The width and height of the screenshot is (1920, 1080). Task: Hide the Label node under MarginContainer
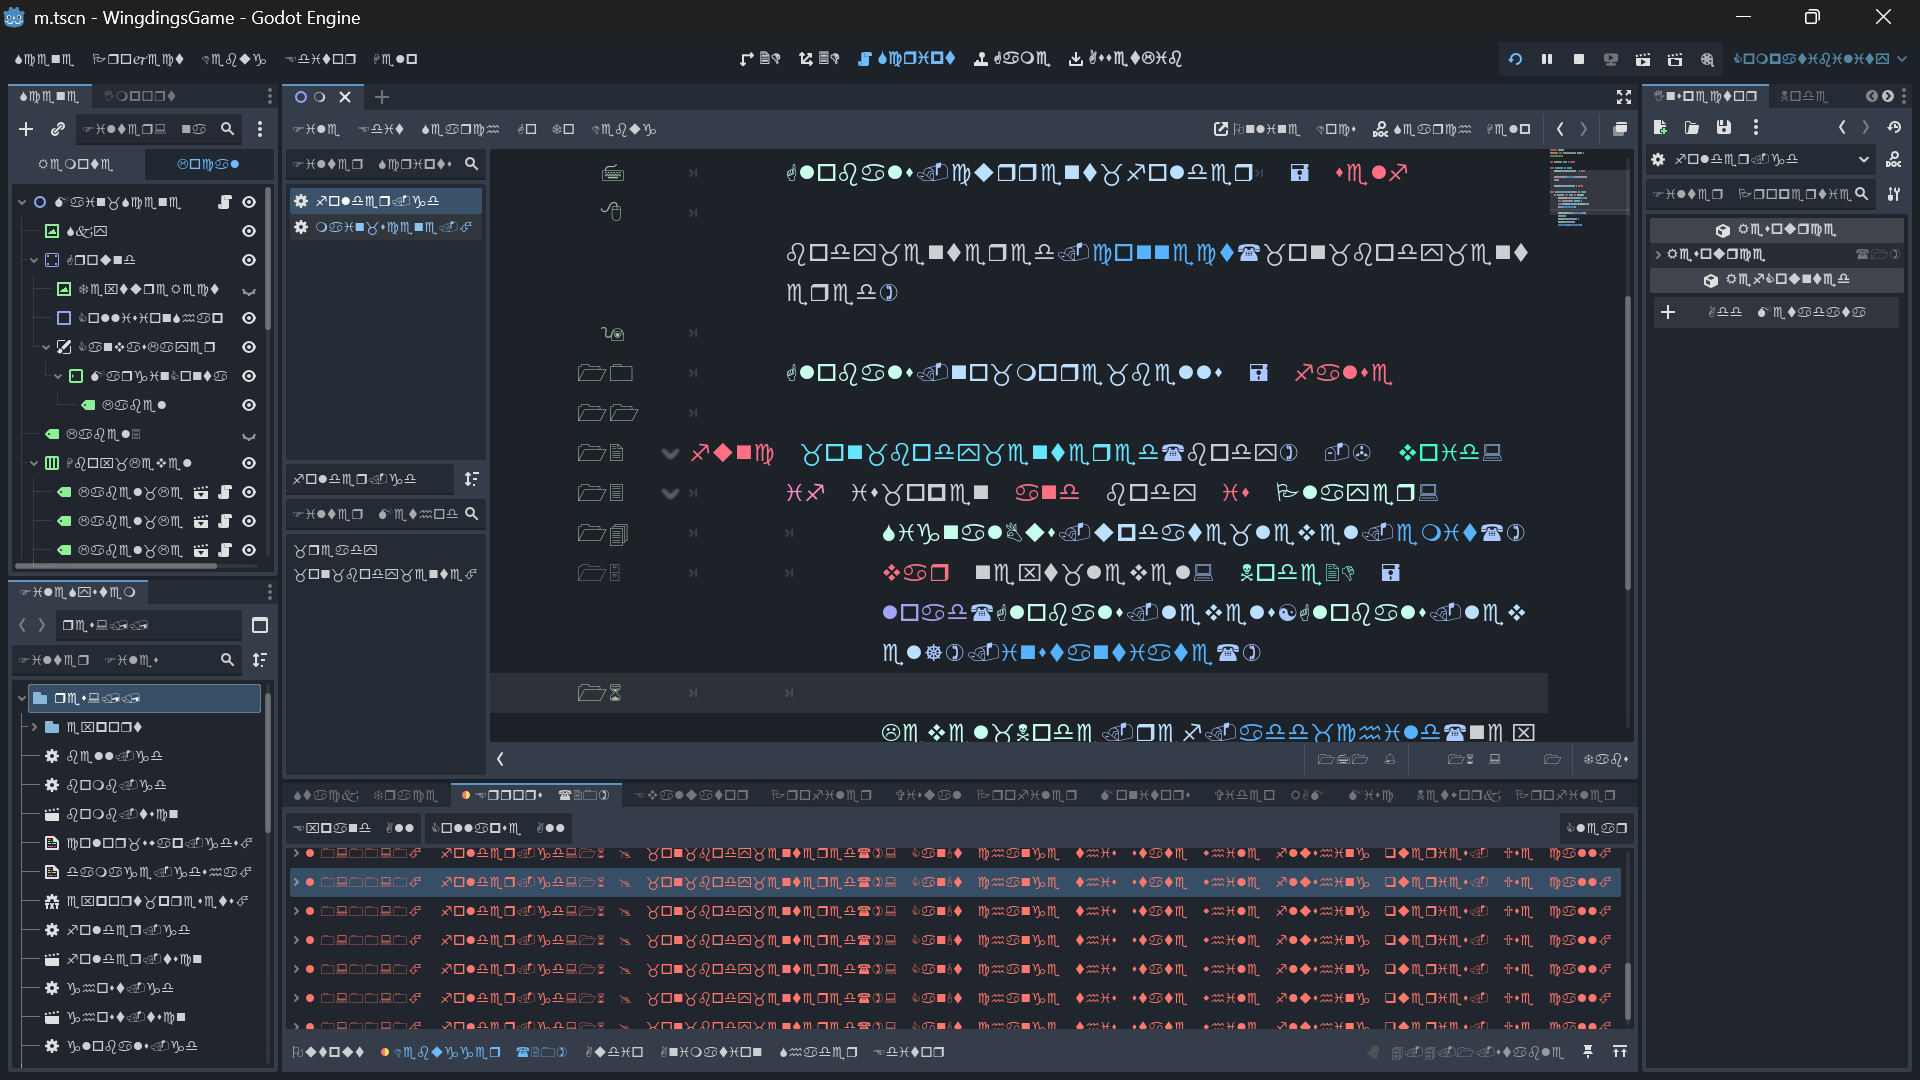(x=249, y=405)
